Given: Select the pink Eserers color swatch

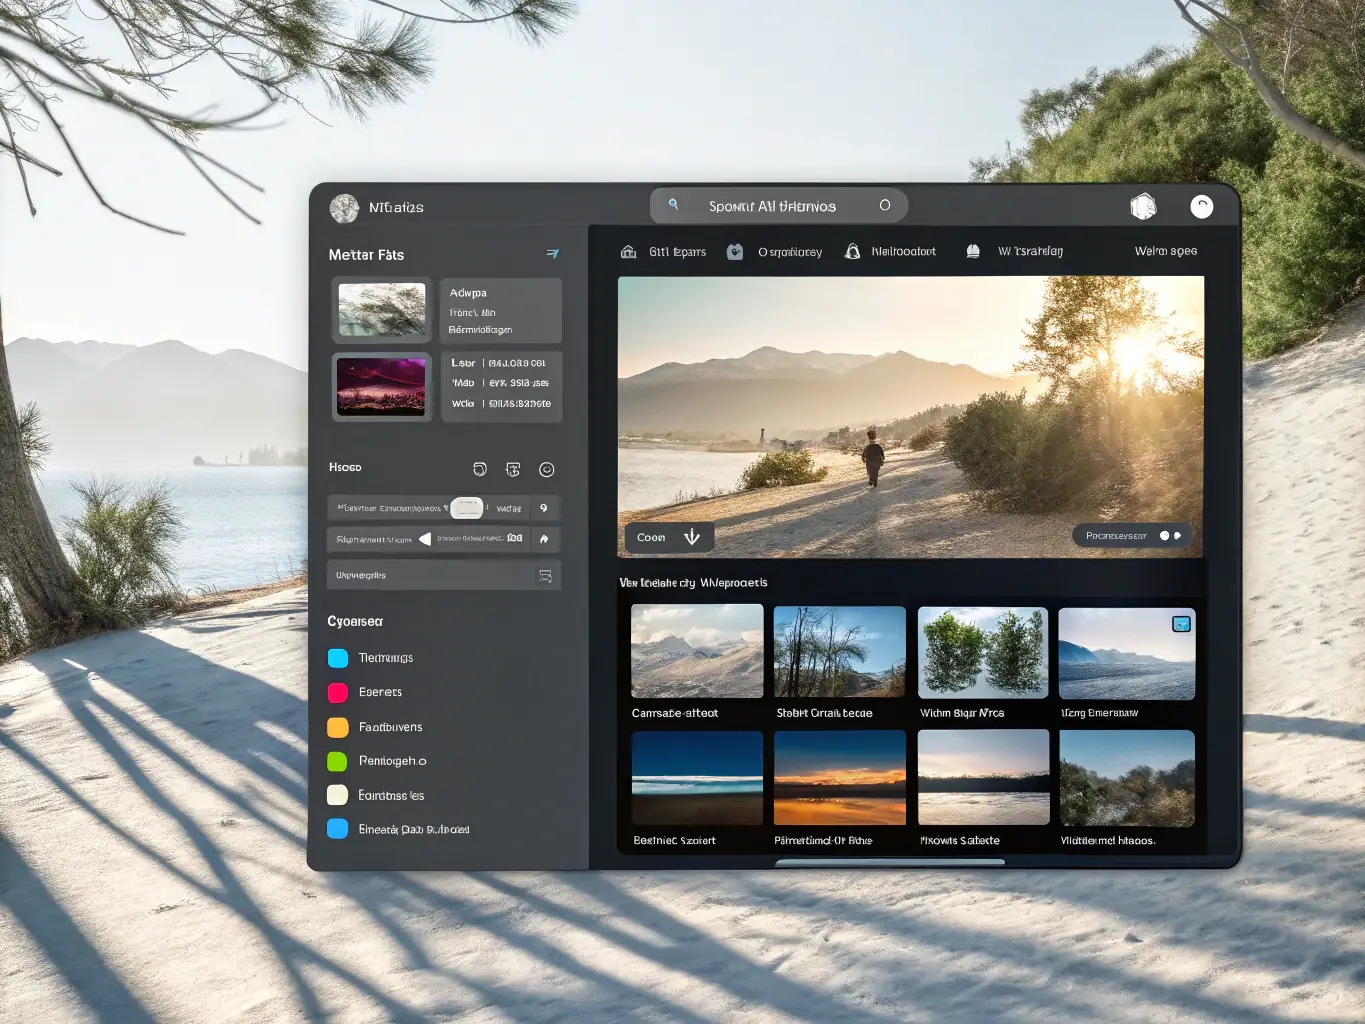Looking at the screenshot, I should click(338, 692).
